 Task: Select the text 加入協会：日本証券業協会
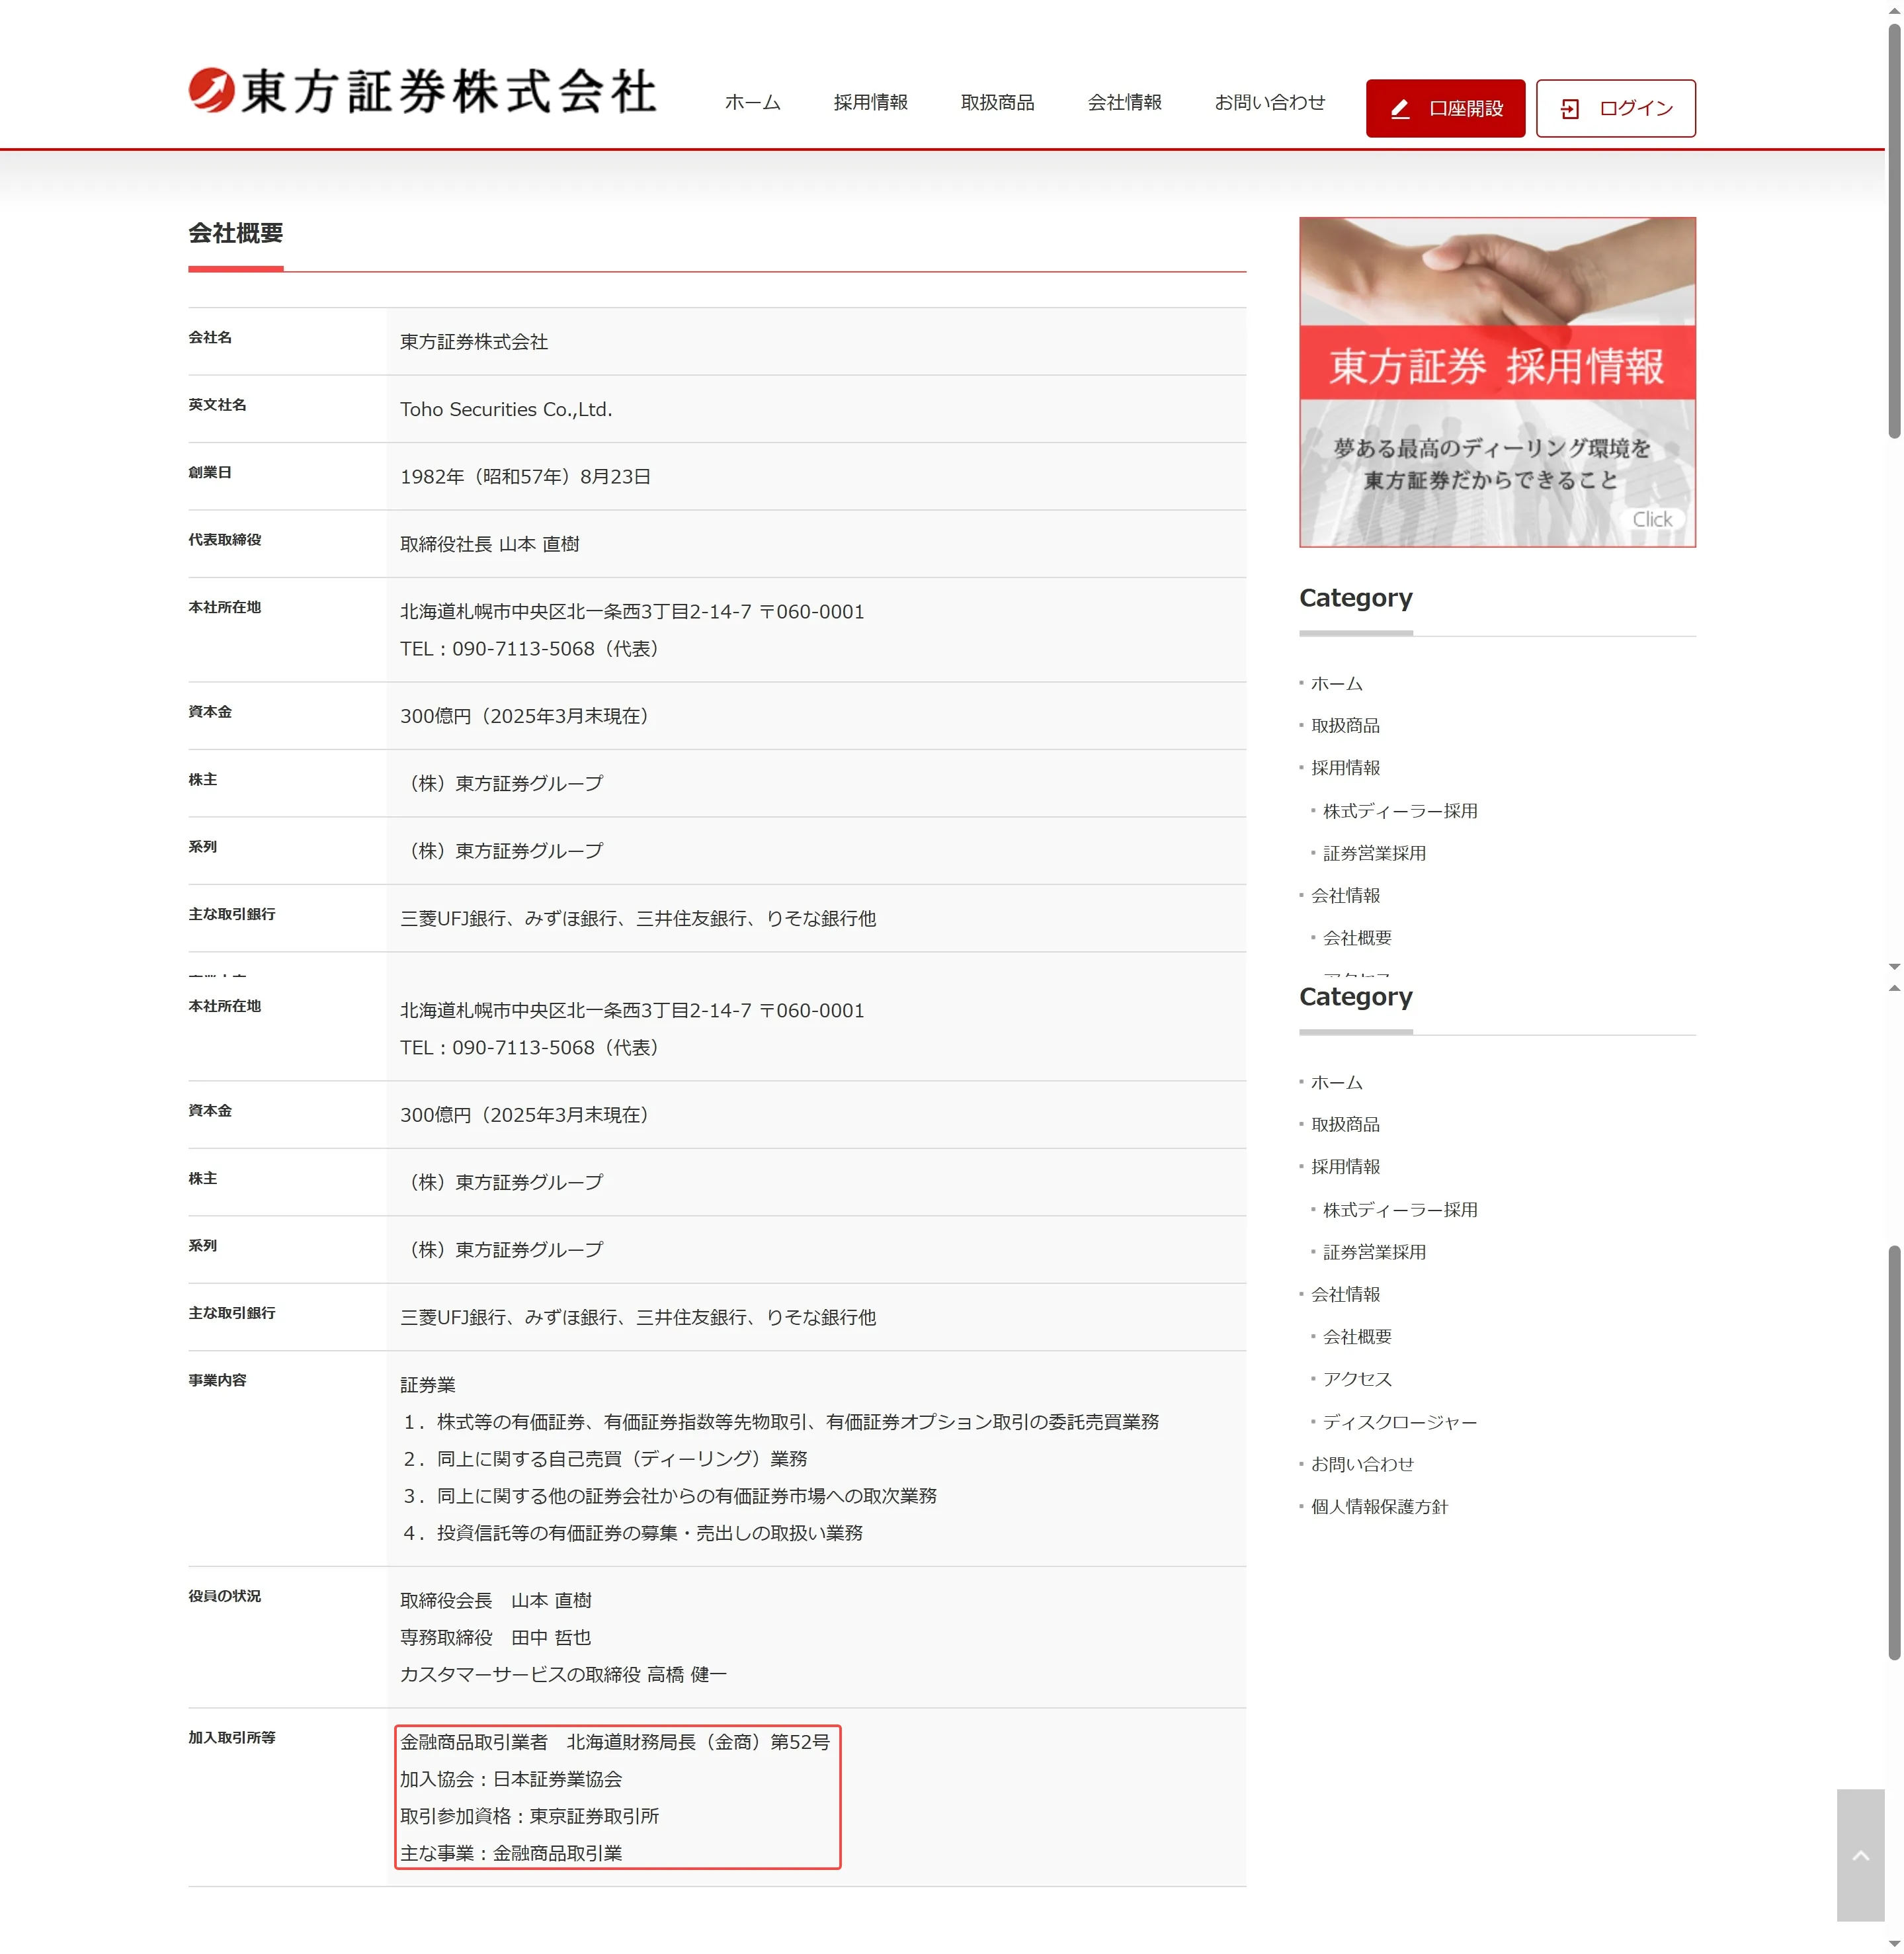511,1780
